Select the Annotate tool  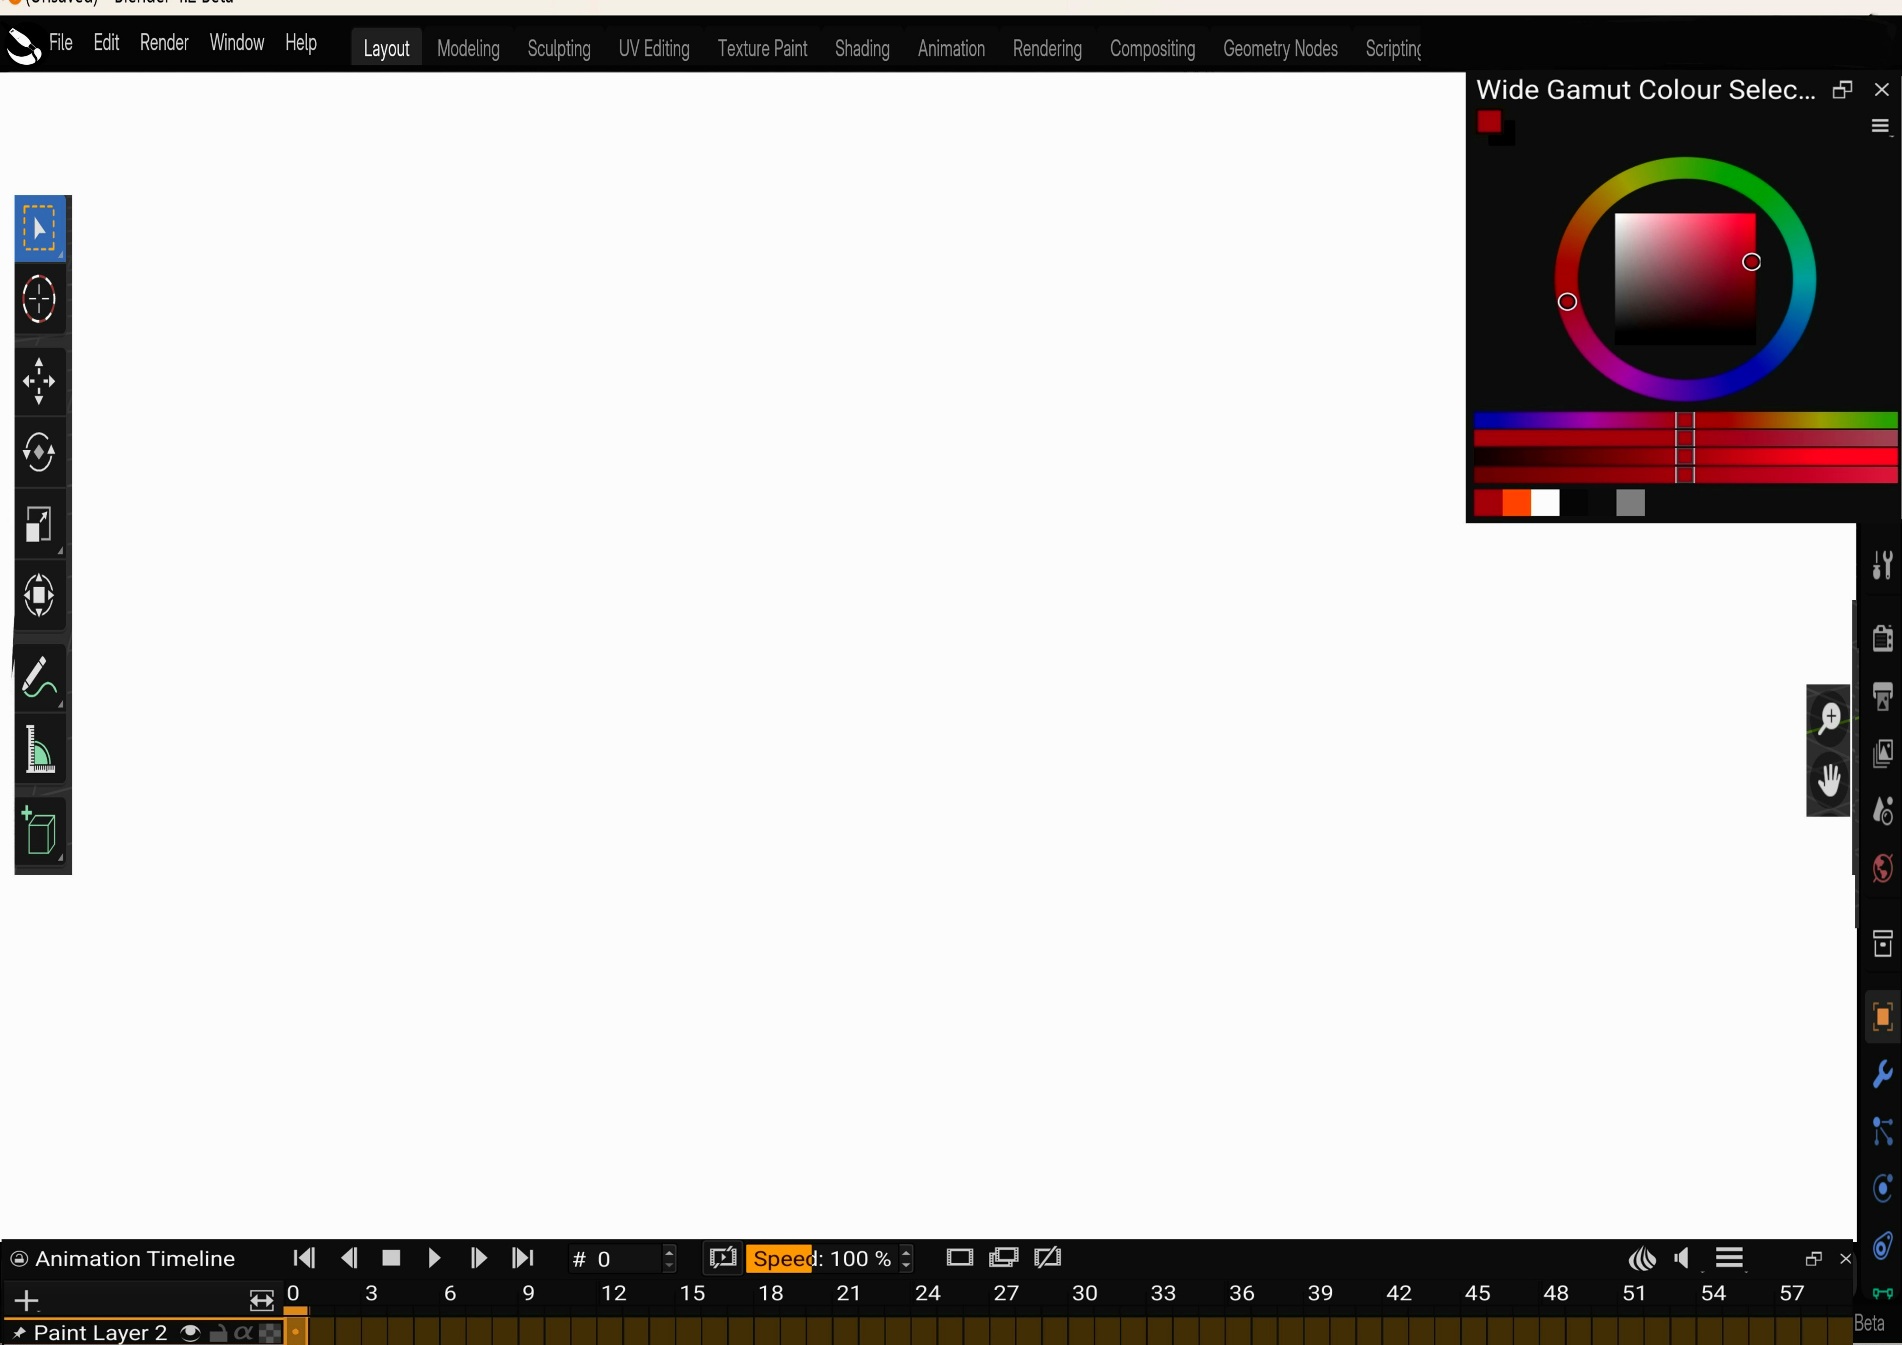[x=40, y=679]
